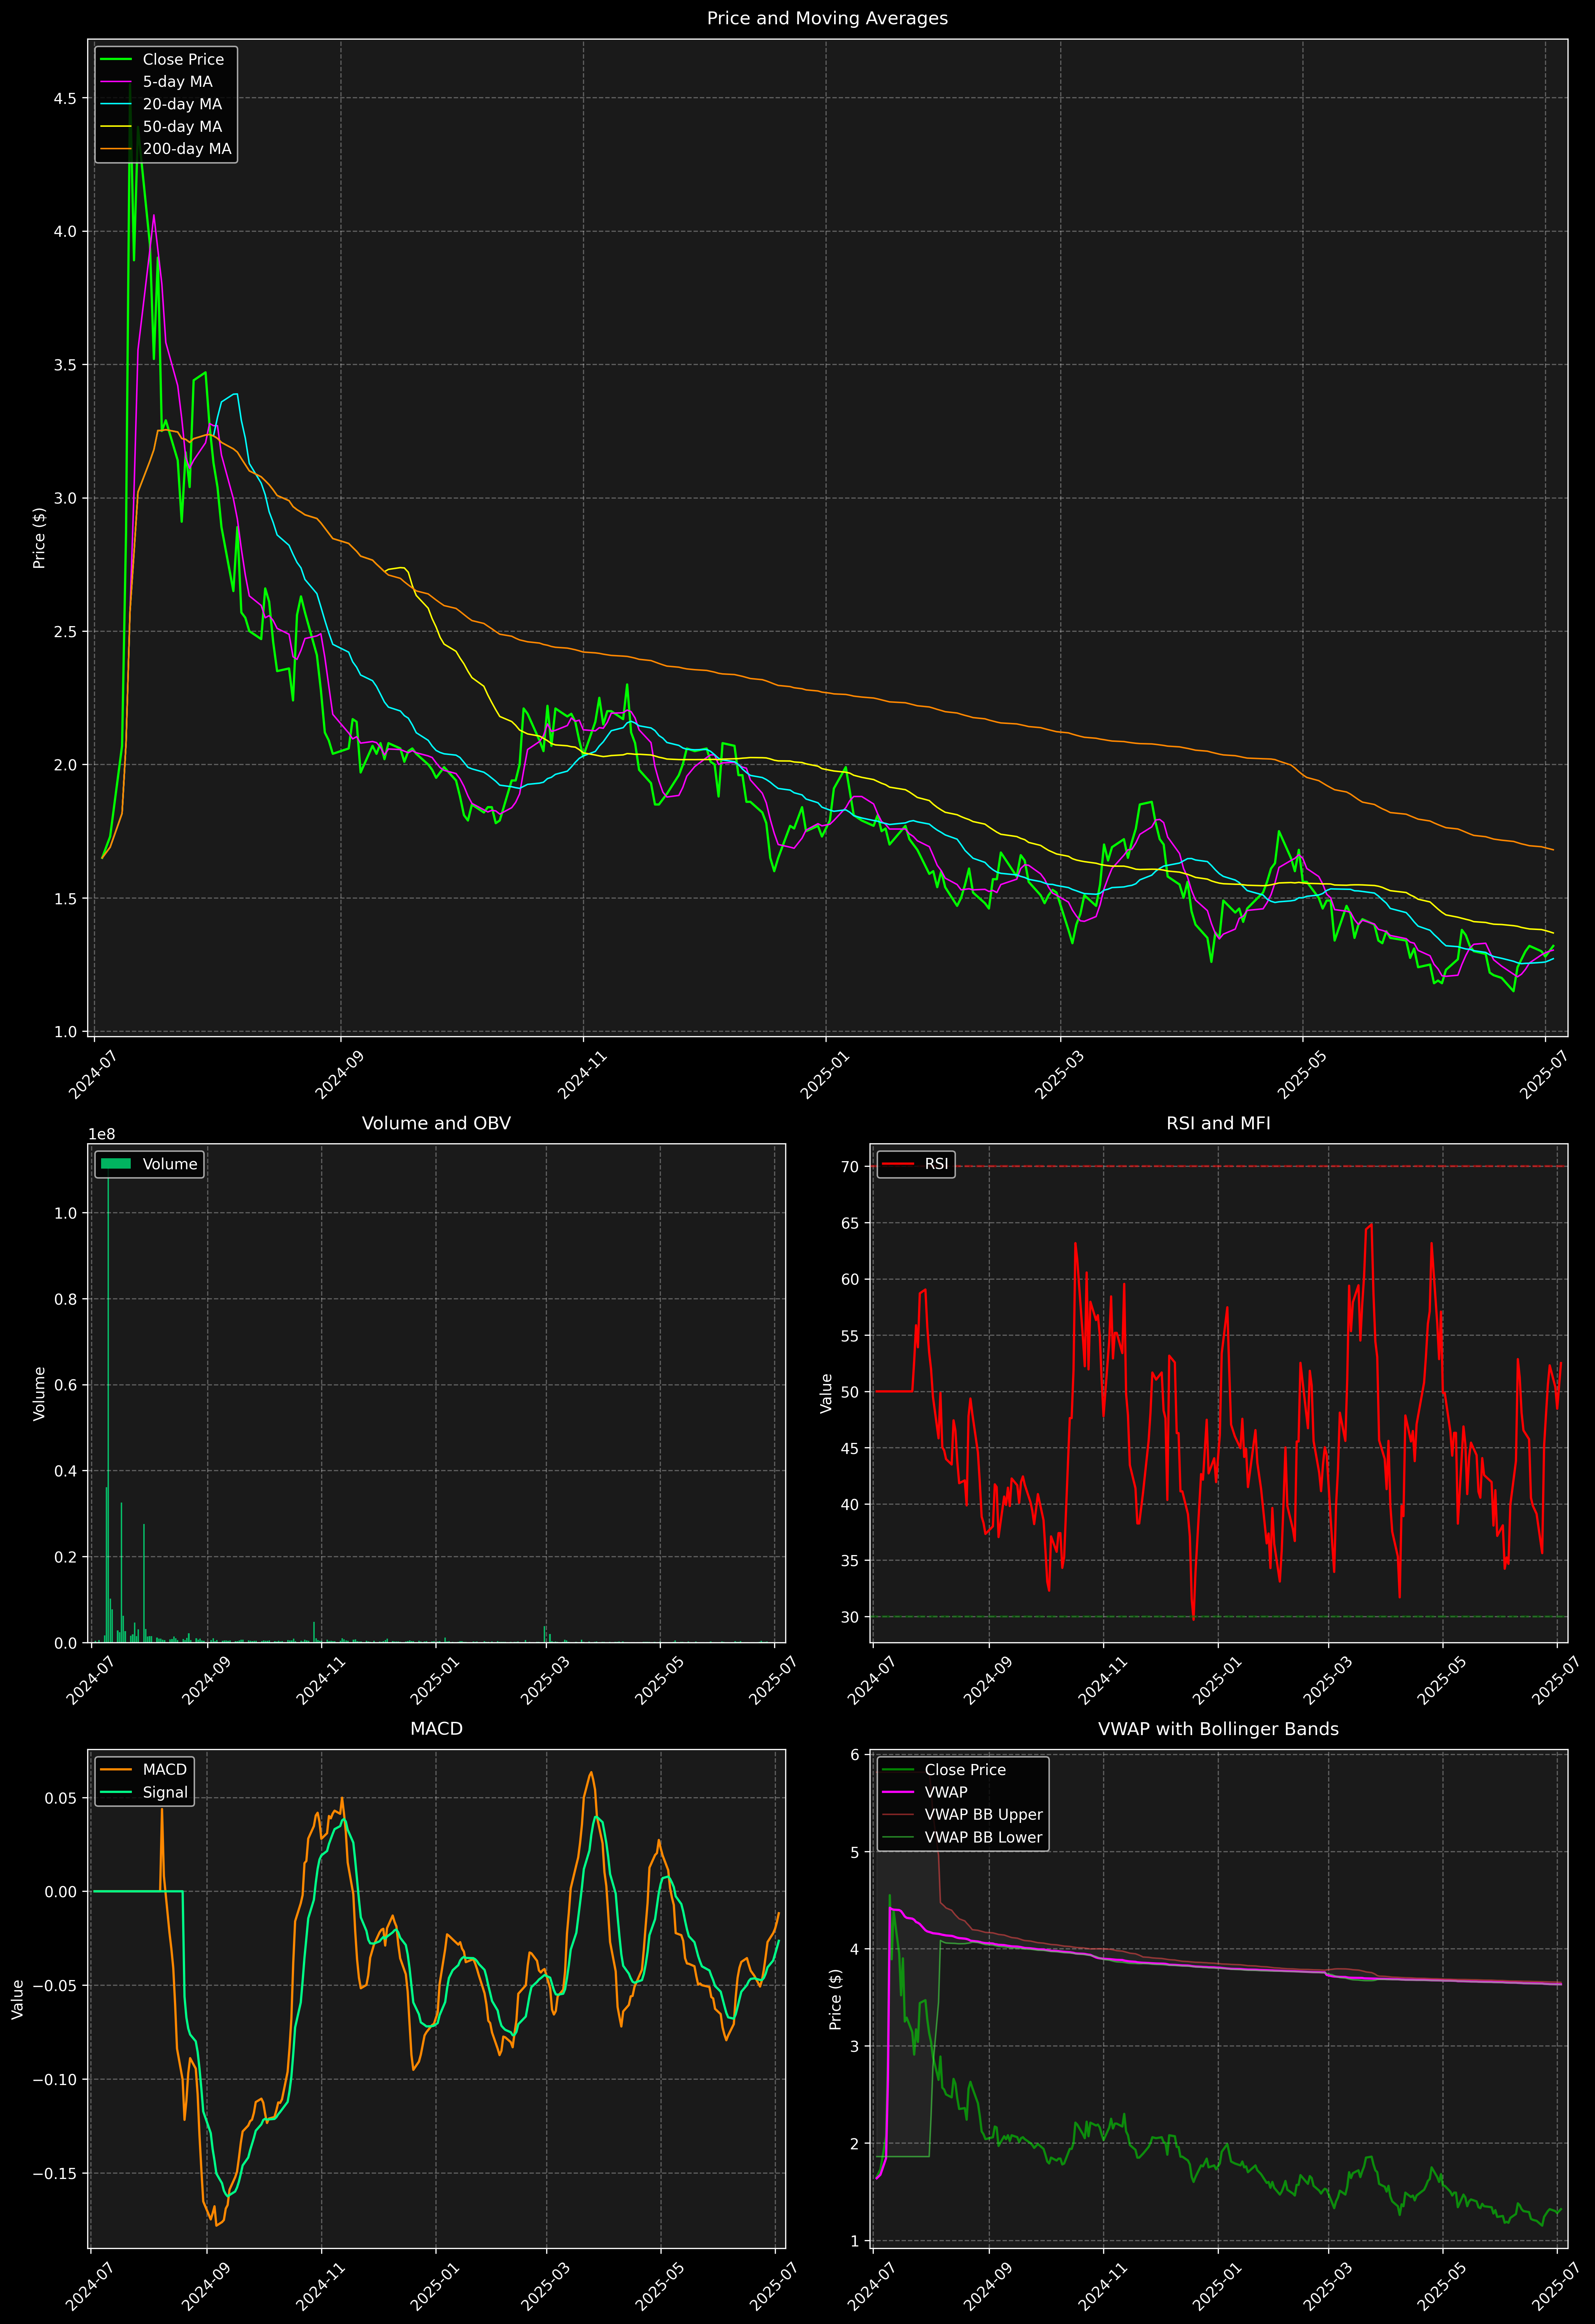Click the 0.00 y-axis tick on MACD chart
Viewport: 1595px width, 2324px height.
(61, 1892)
